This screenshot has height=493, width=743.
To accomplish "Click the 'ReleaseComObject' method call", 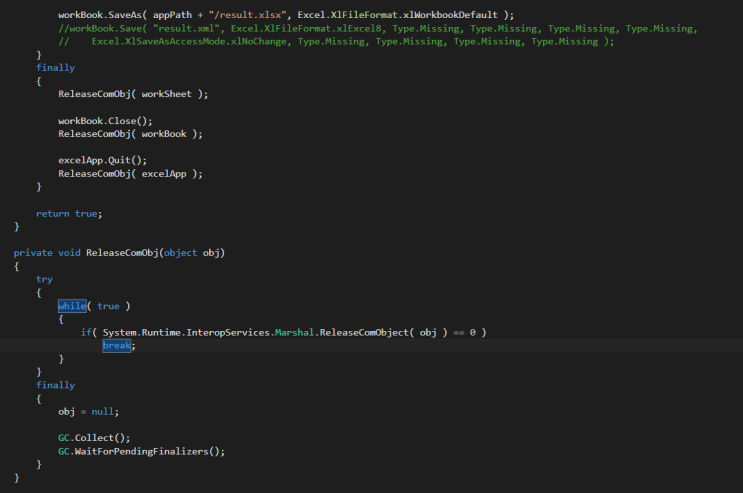I will click(364, 333).
